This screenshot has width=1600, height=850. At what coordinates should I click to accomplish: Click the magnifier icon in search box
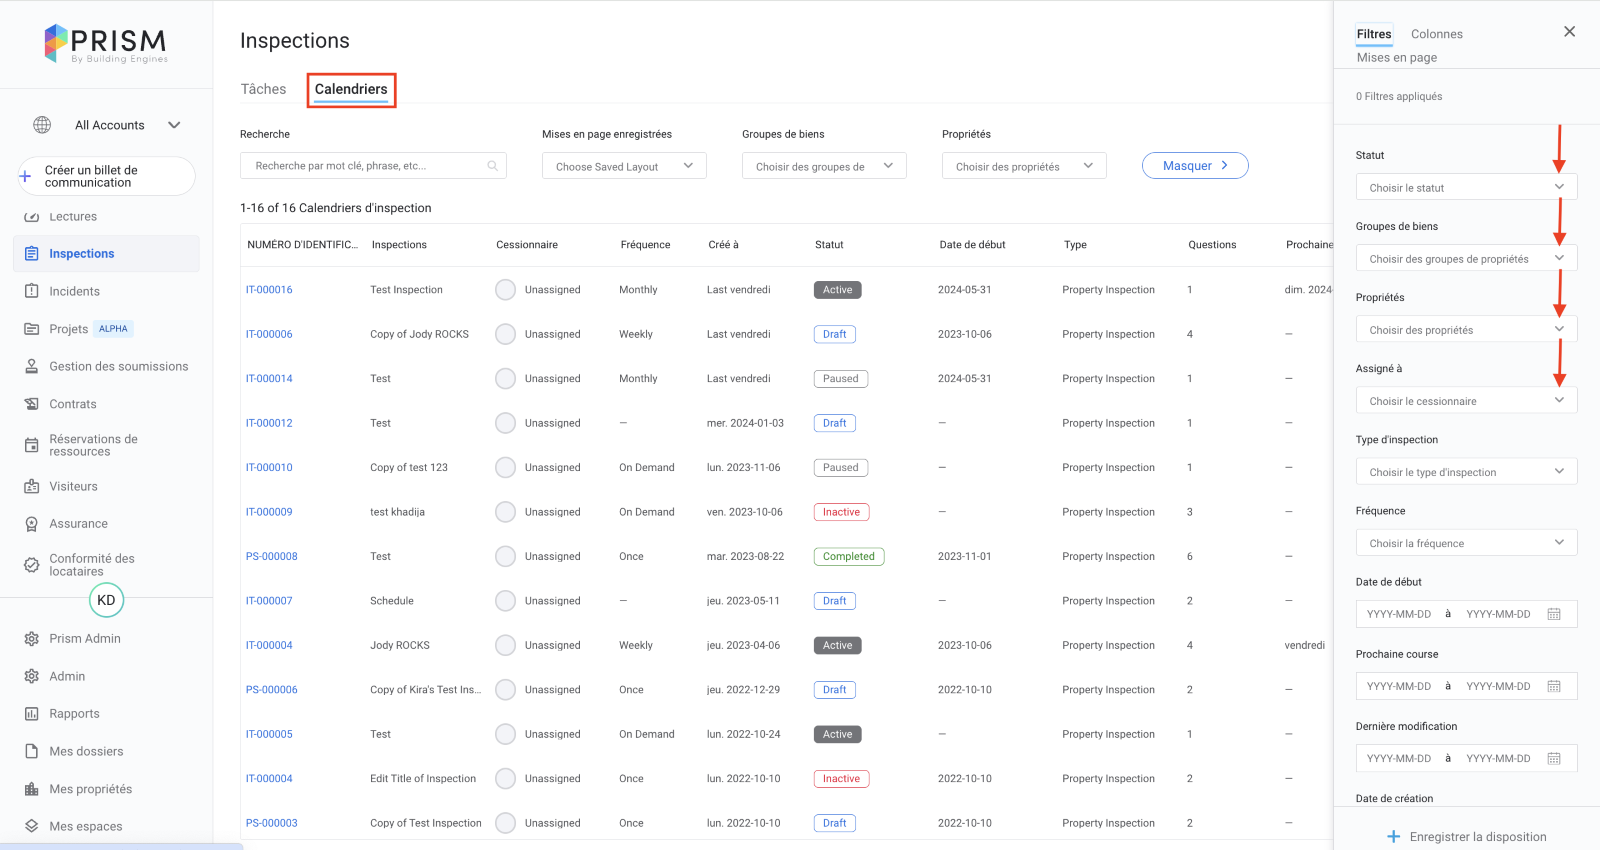click(x=492, y=166)
